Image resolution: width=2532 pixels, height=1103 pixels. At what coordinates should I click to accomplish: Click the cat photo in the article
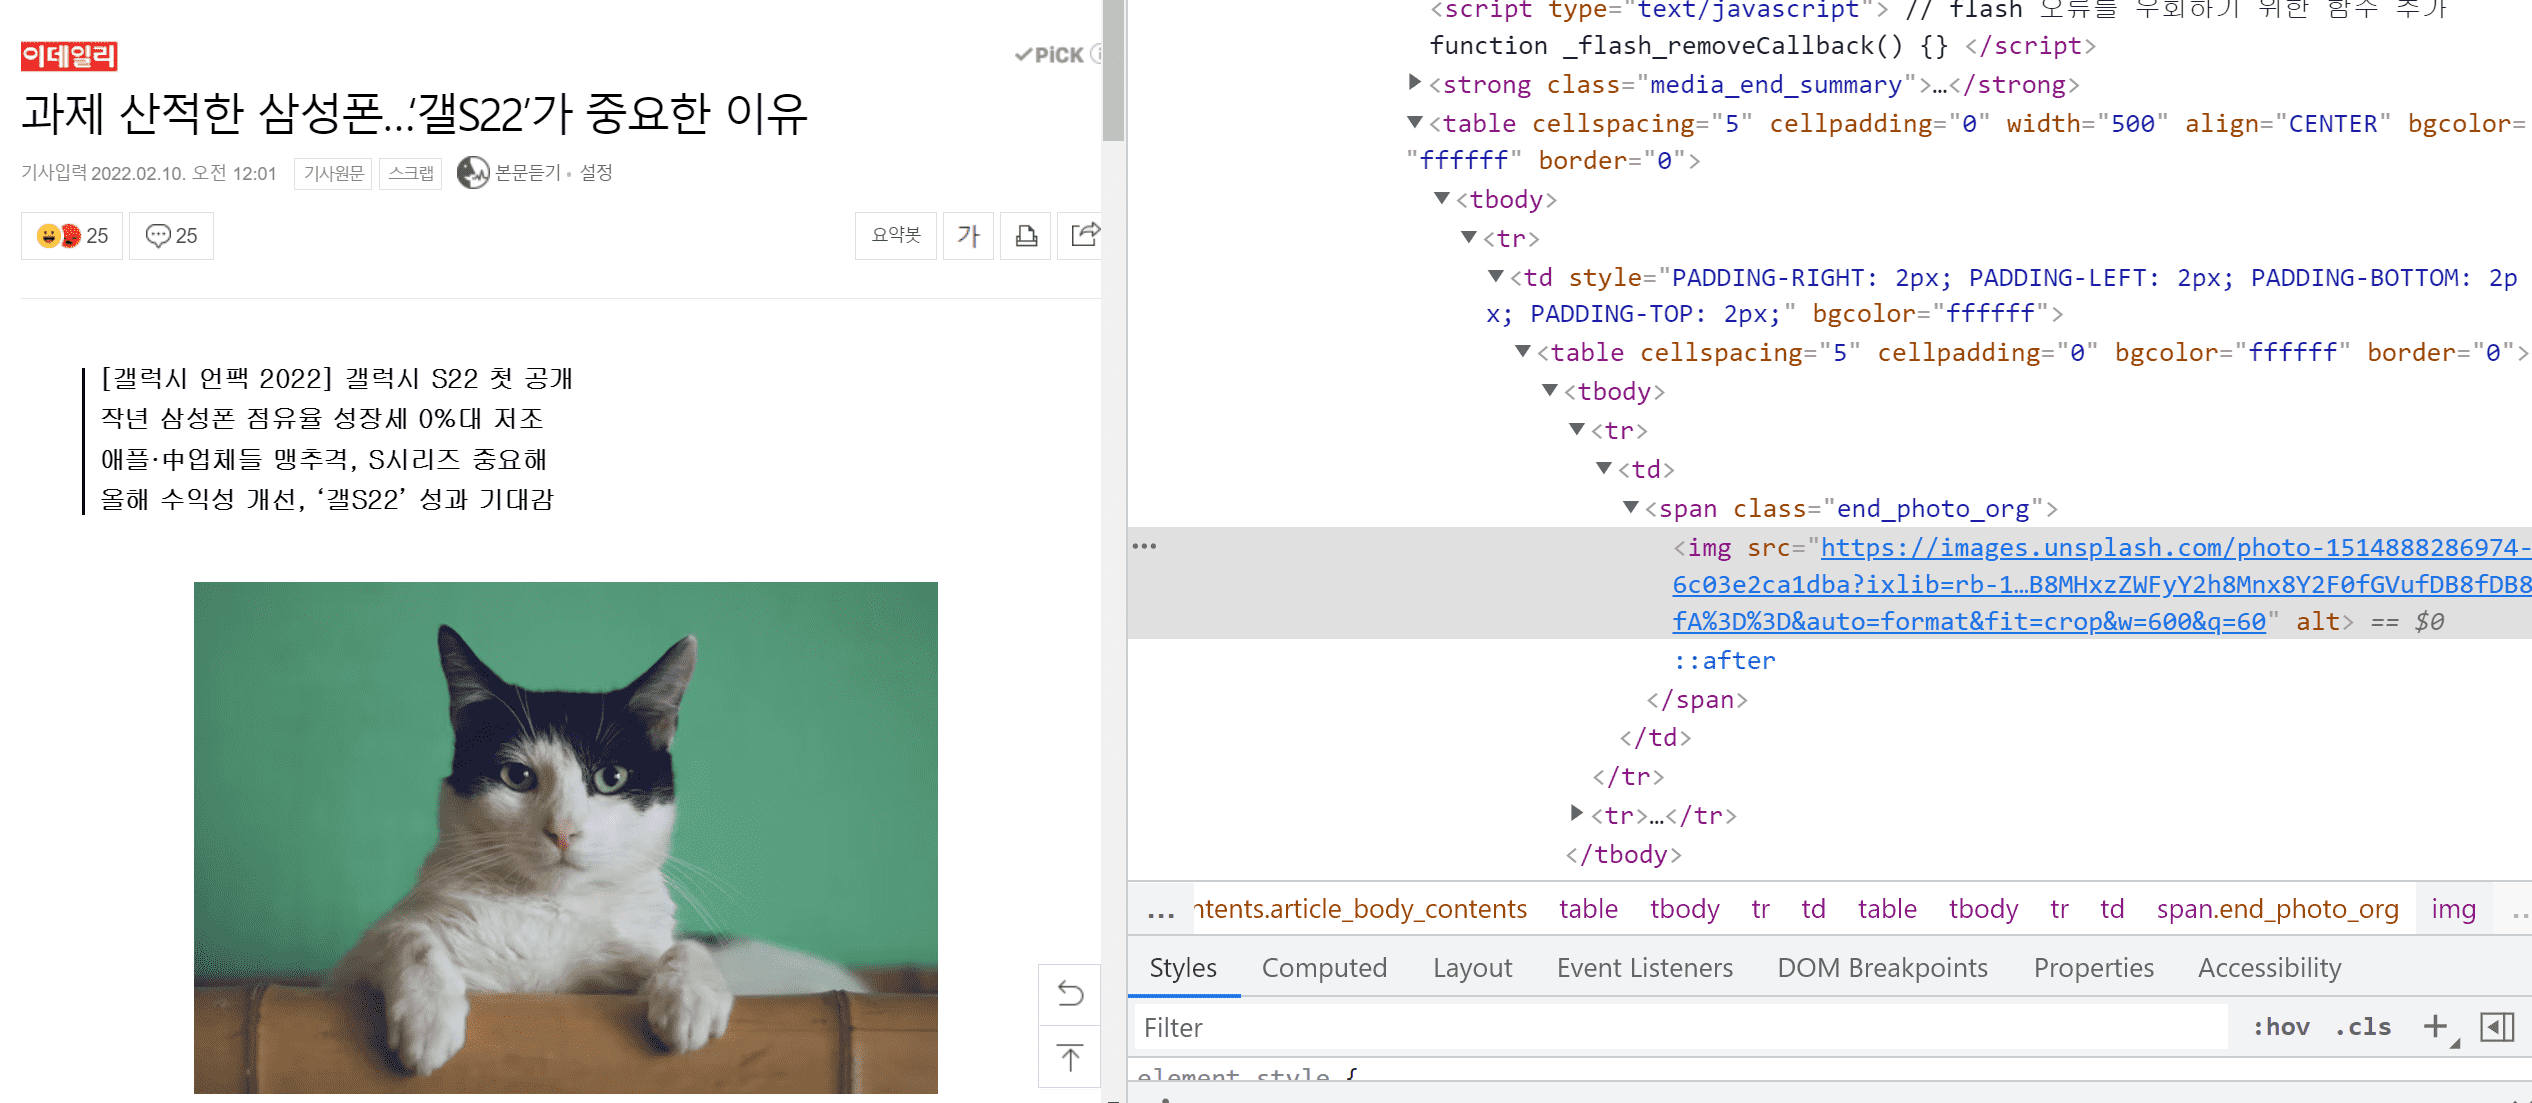(x=566, y=837)
